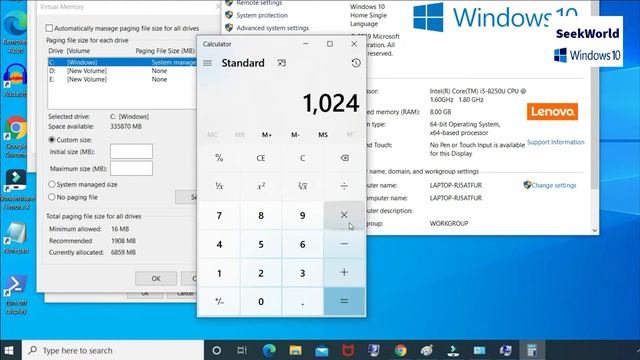Click the square root key
The width and height of the screenshot is (640, 360).
click(x=302, y=186)
